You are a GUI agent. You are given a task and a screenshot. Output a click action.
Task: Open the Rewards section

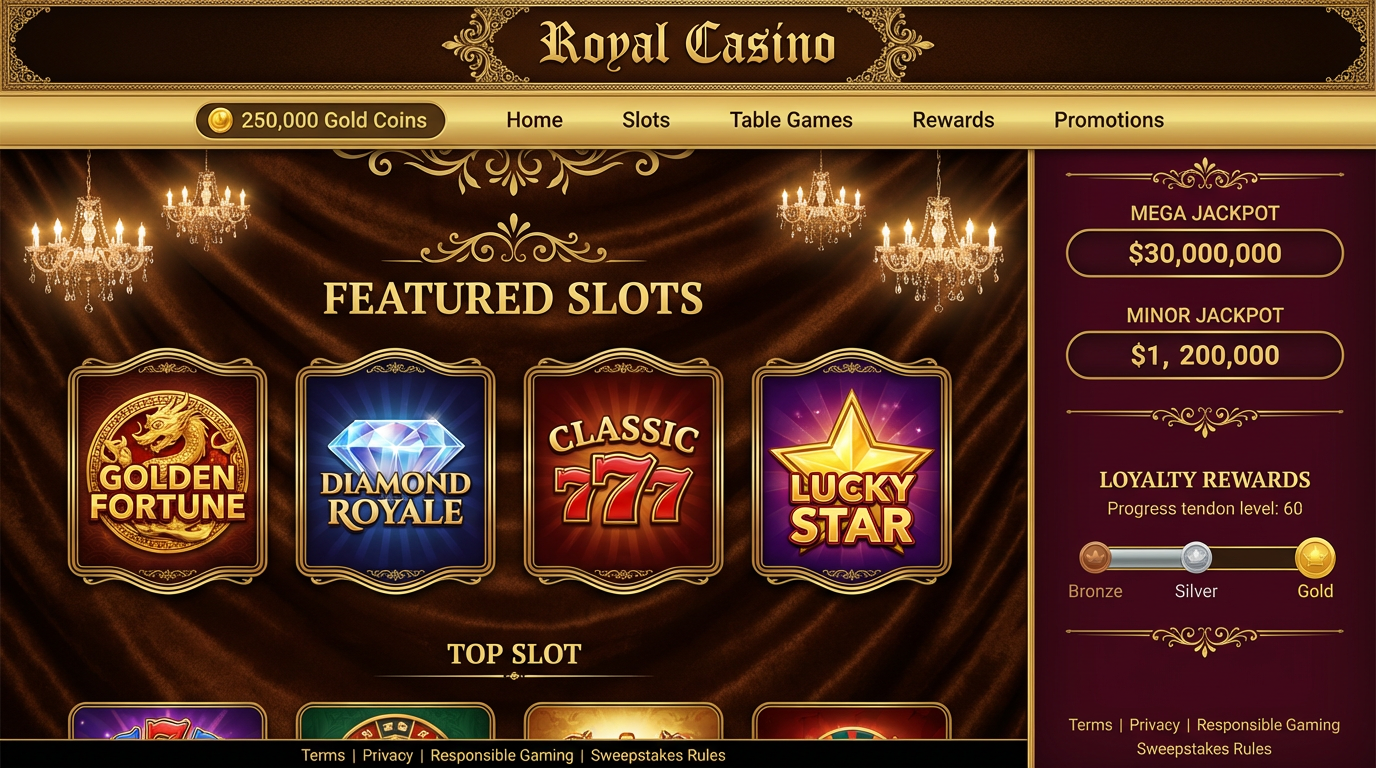953,120
